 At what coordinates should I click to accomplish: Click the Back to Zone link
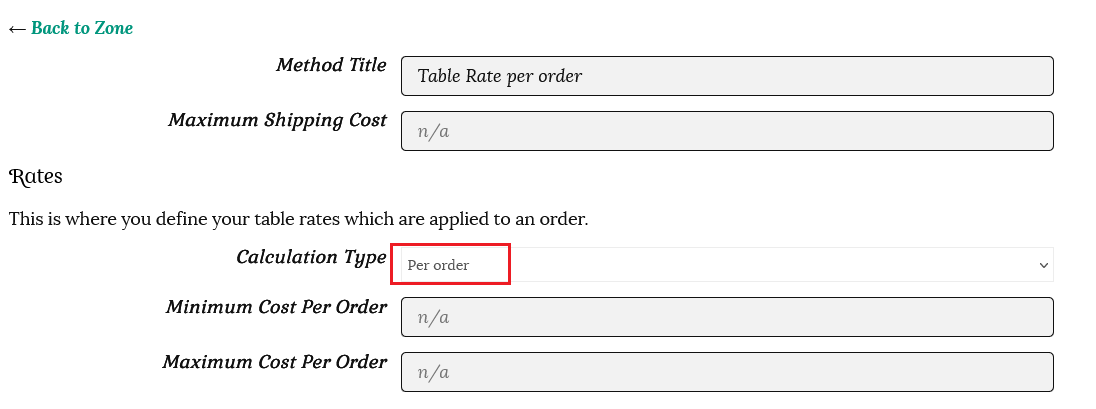point(82,28)
